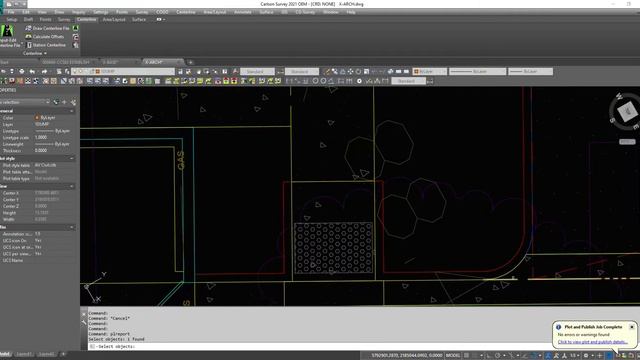Open the ByLayer lineweight dropdown
Image resolution: width=640 pixels, height=360 pixels.
pyautogui.click(x=531, y=71)
